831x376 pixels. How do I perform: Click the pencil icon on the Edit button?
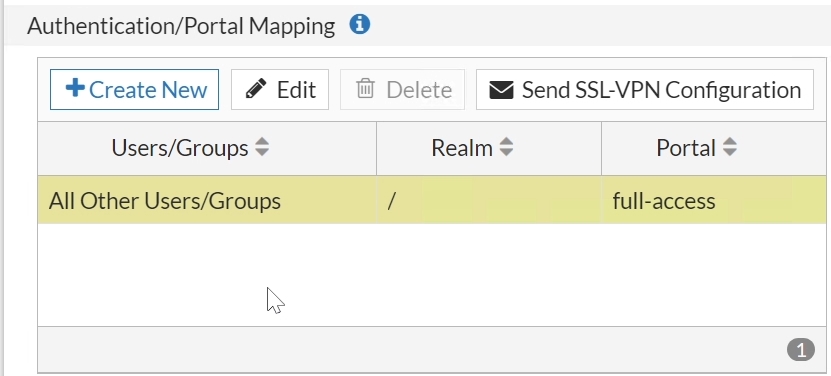(x=256, y=89)
